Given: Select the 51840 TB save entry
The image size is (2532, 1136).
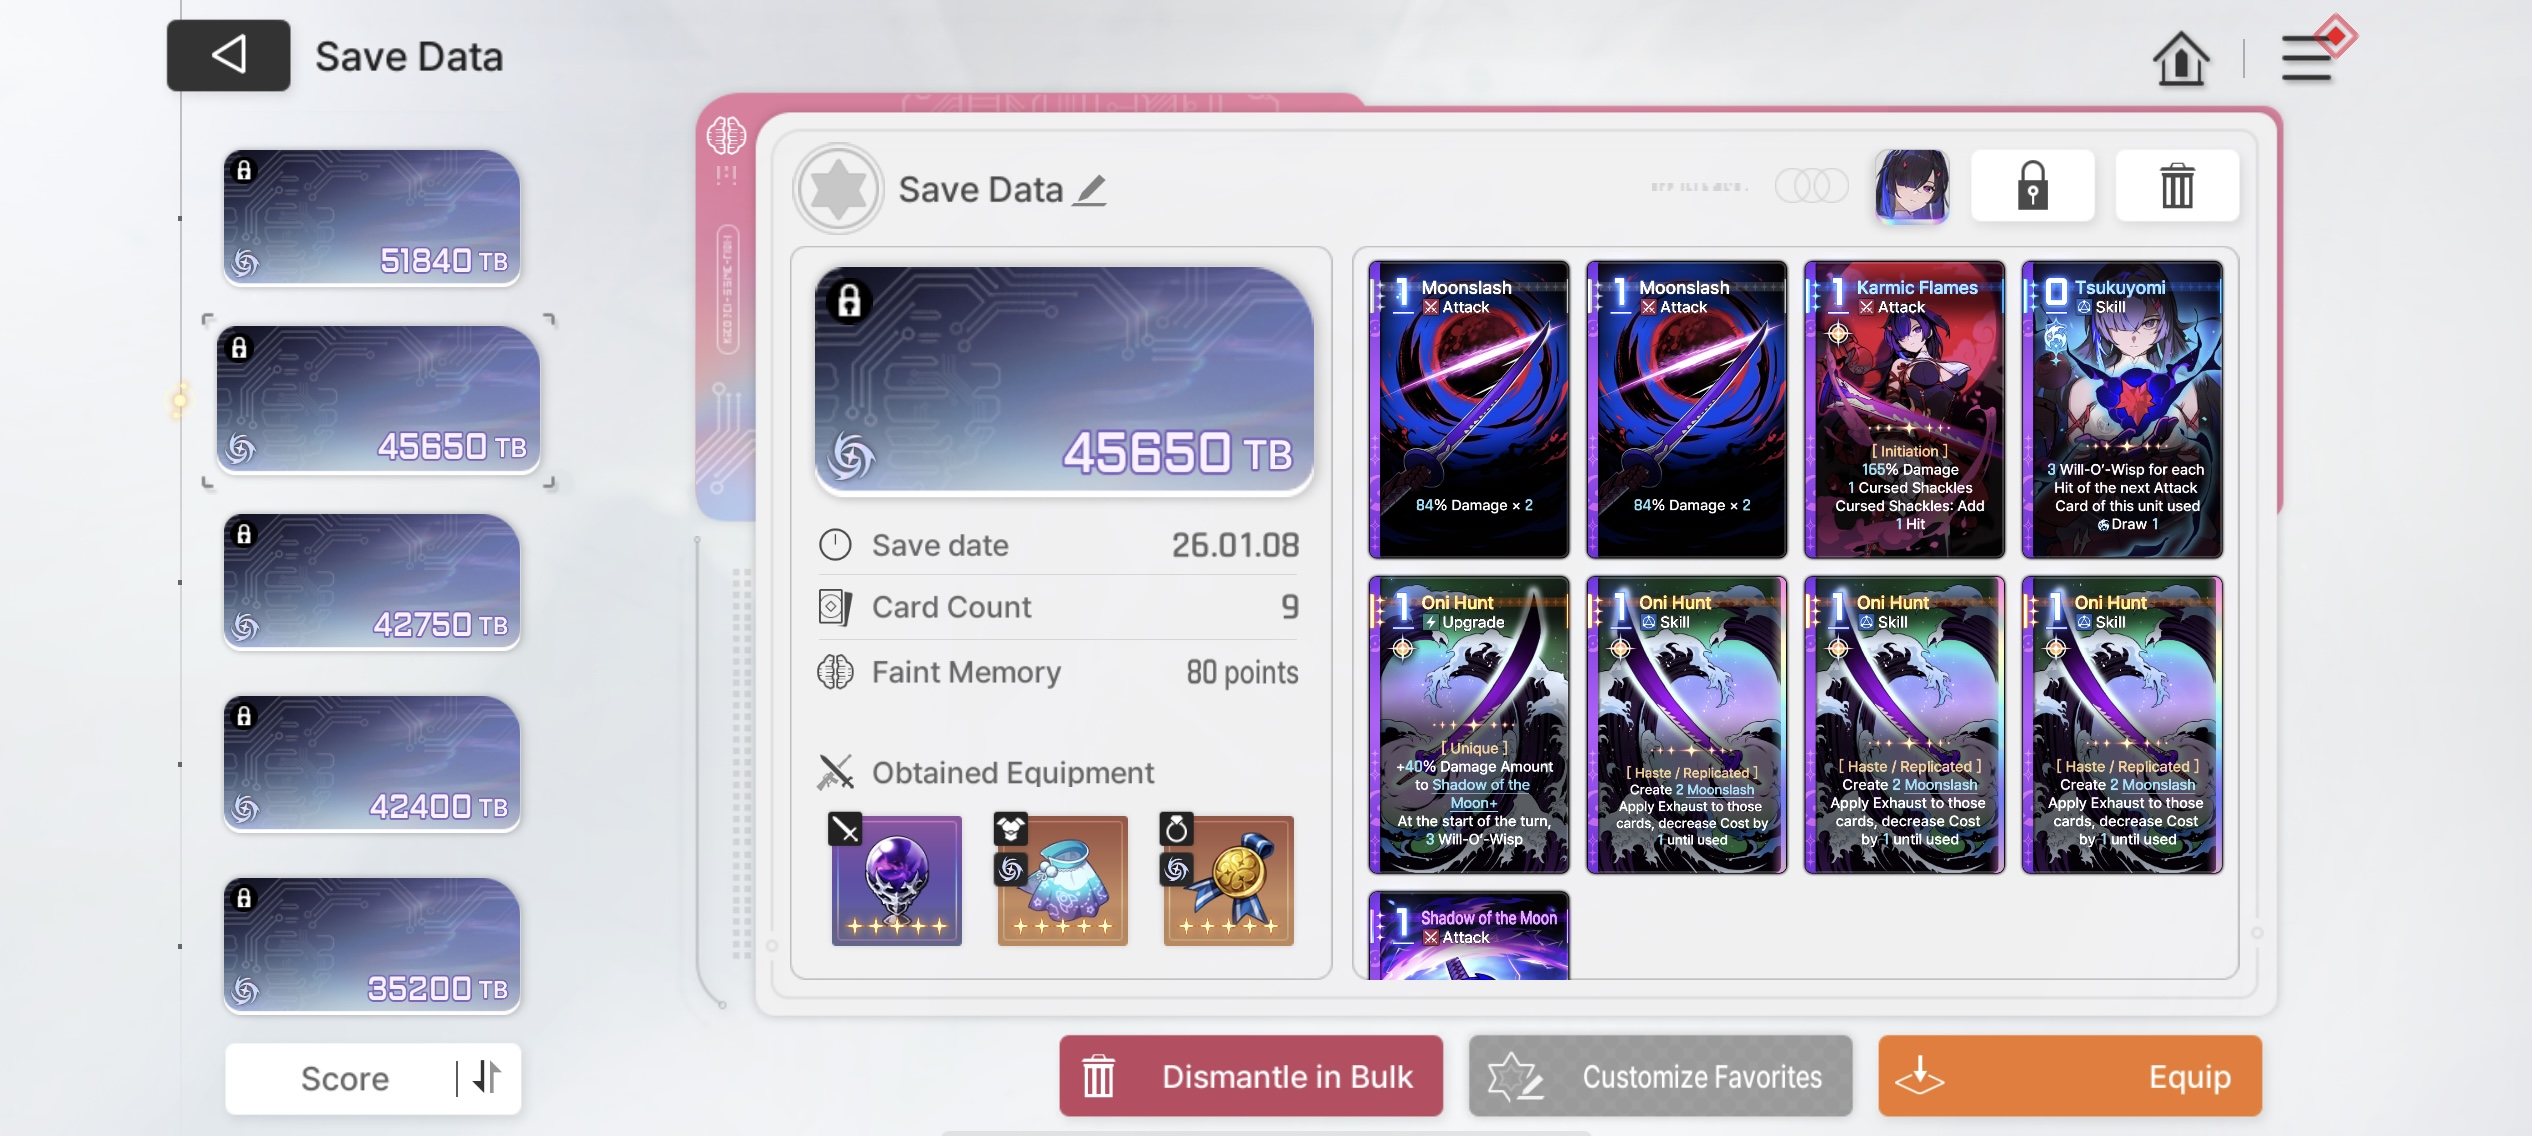Looking at the screenshot, I should pyautogui.click(x=371, y=218).
